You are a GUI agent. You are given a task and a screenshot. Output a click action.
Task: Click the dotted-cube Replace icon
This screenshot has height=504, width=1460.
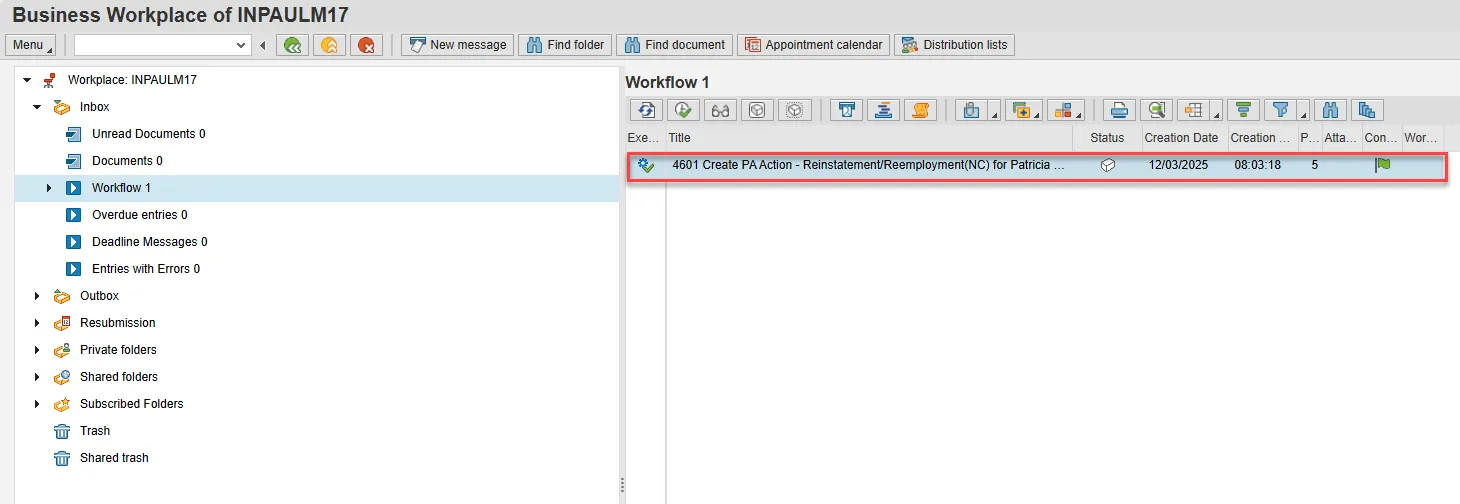[x=794, y=110]
